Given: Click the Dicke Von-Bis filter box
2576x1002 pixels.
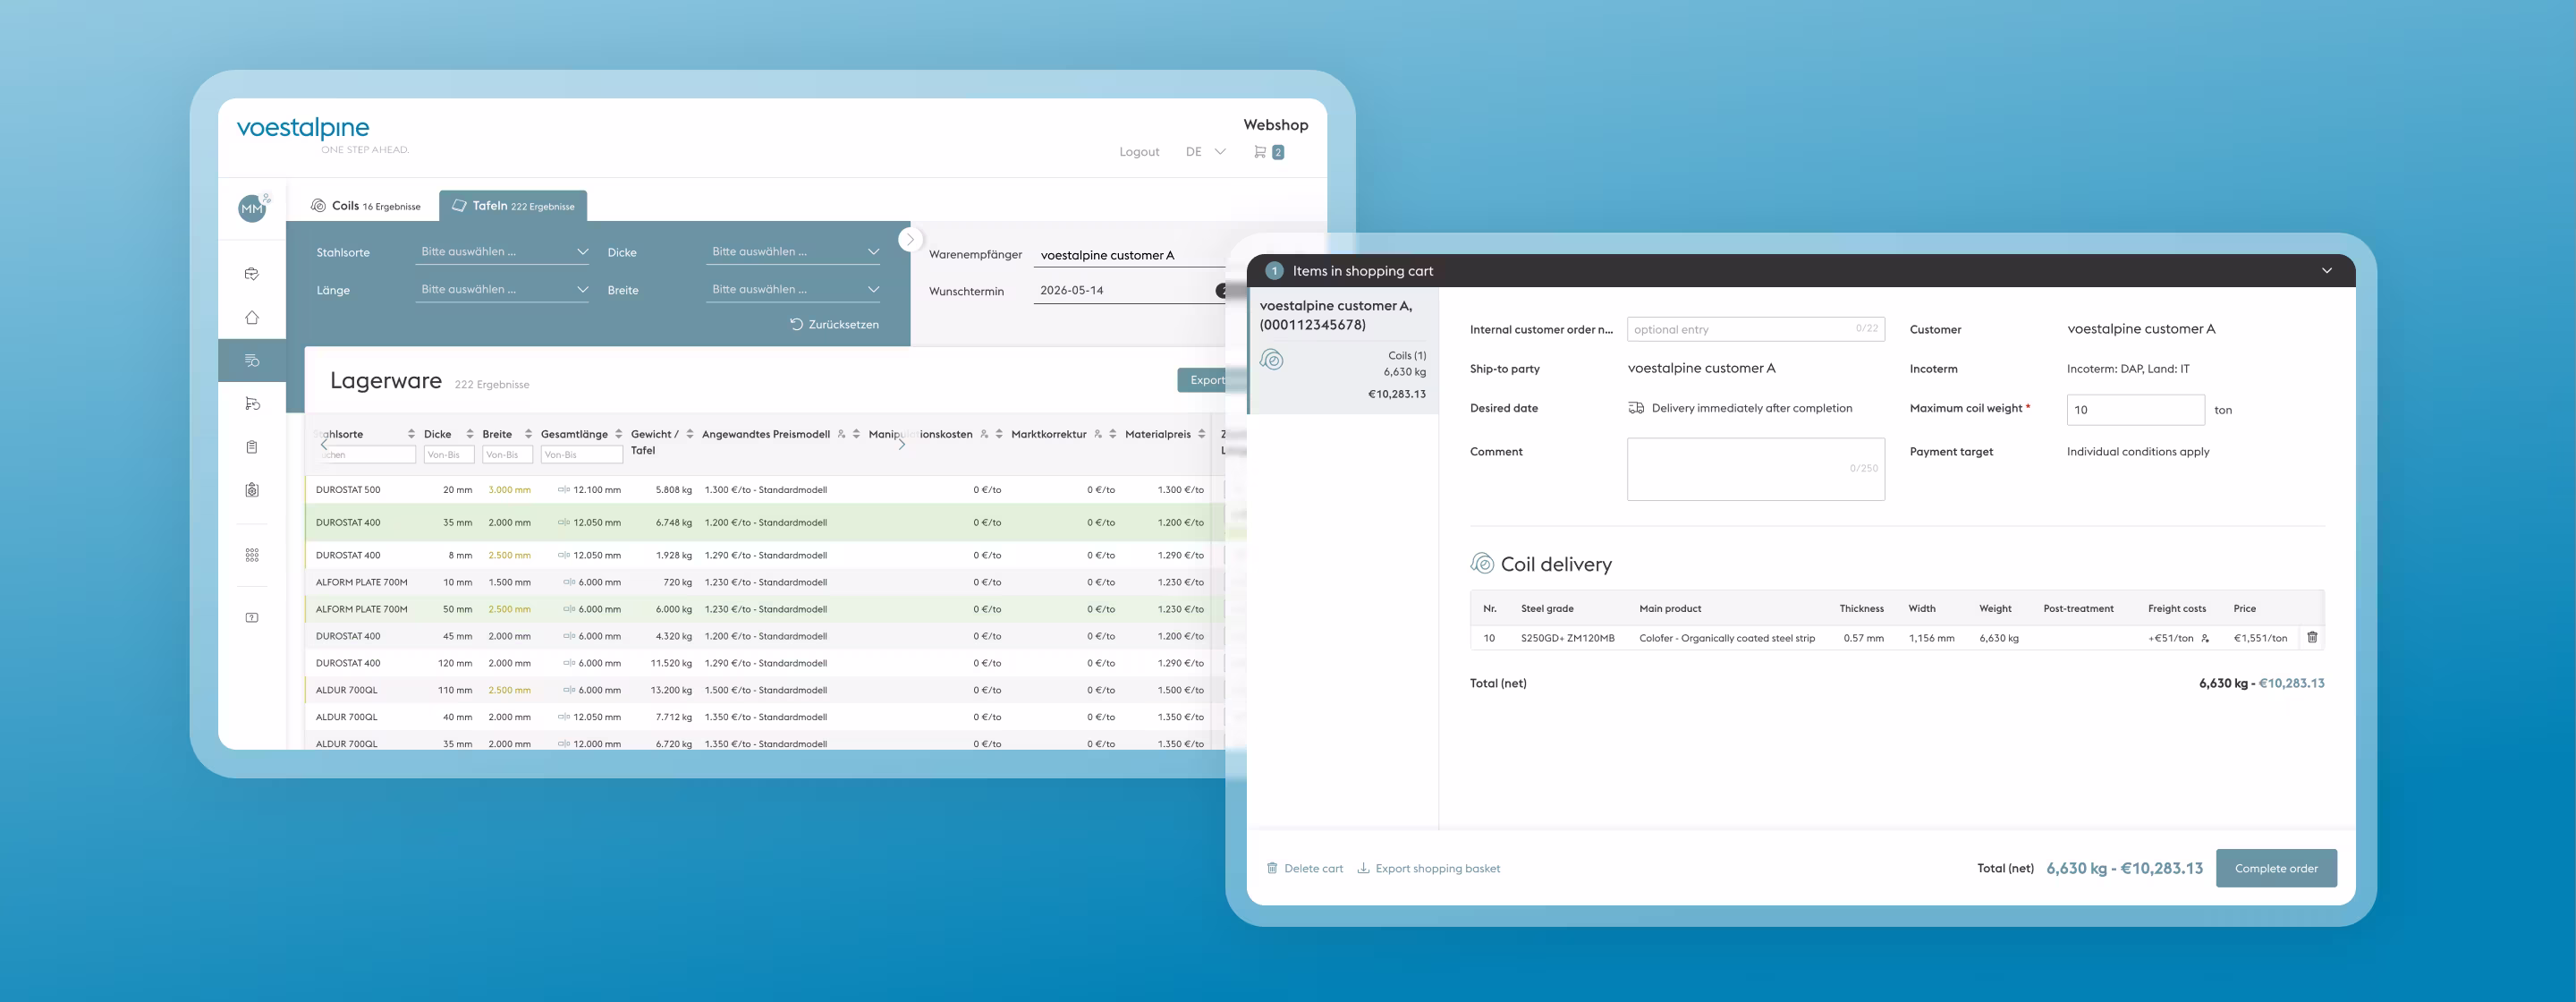Looking at the screenshot, I should coord(449,455).
